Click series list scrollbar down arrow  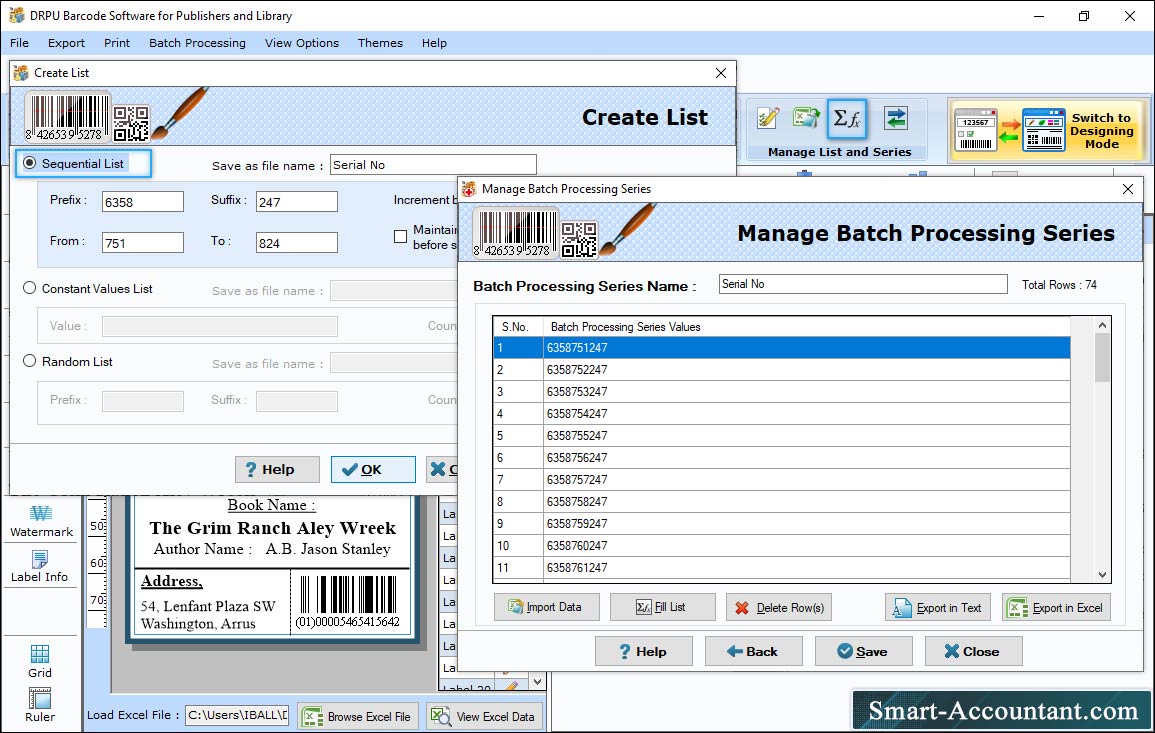pos(1102,575)
